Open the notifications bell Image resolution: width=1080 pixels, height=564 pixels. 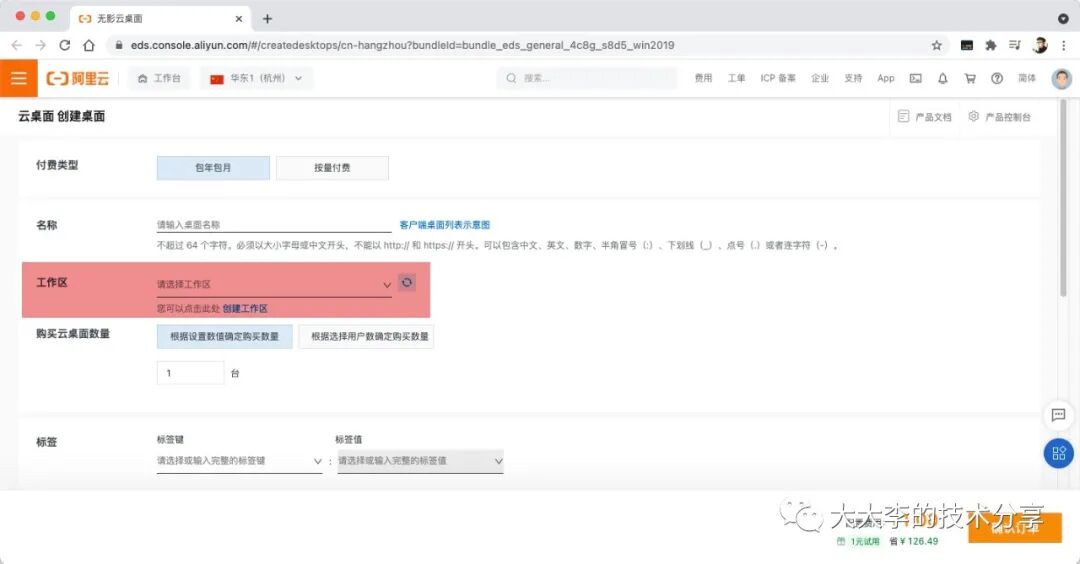(x=943, y=79)
